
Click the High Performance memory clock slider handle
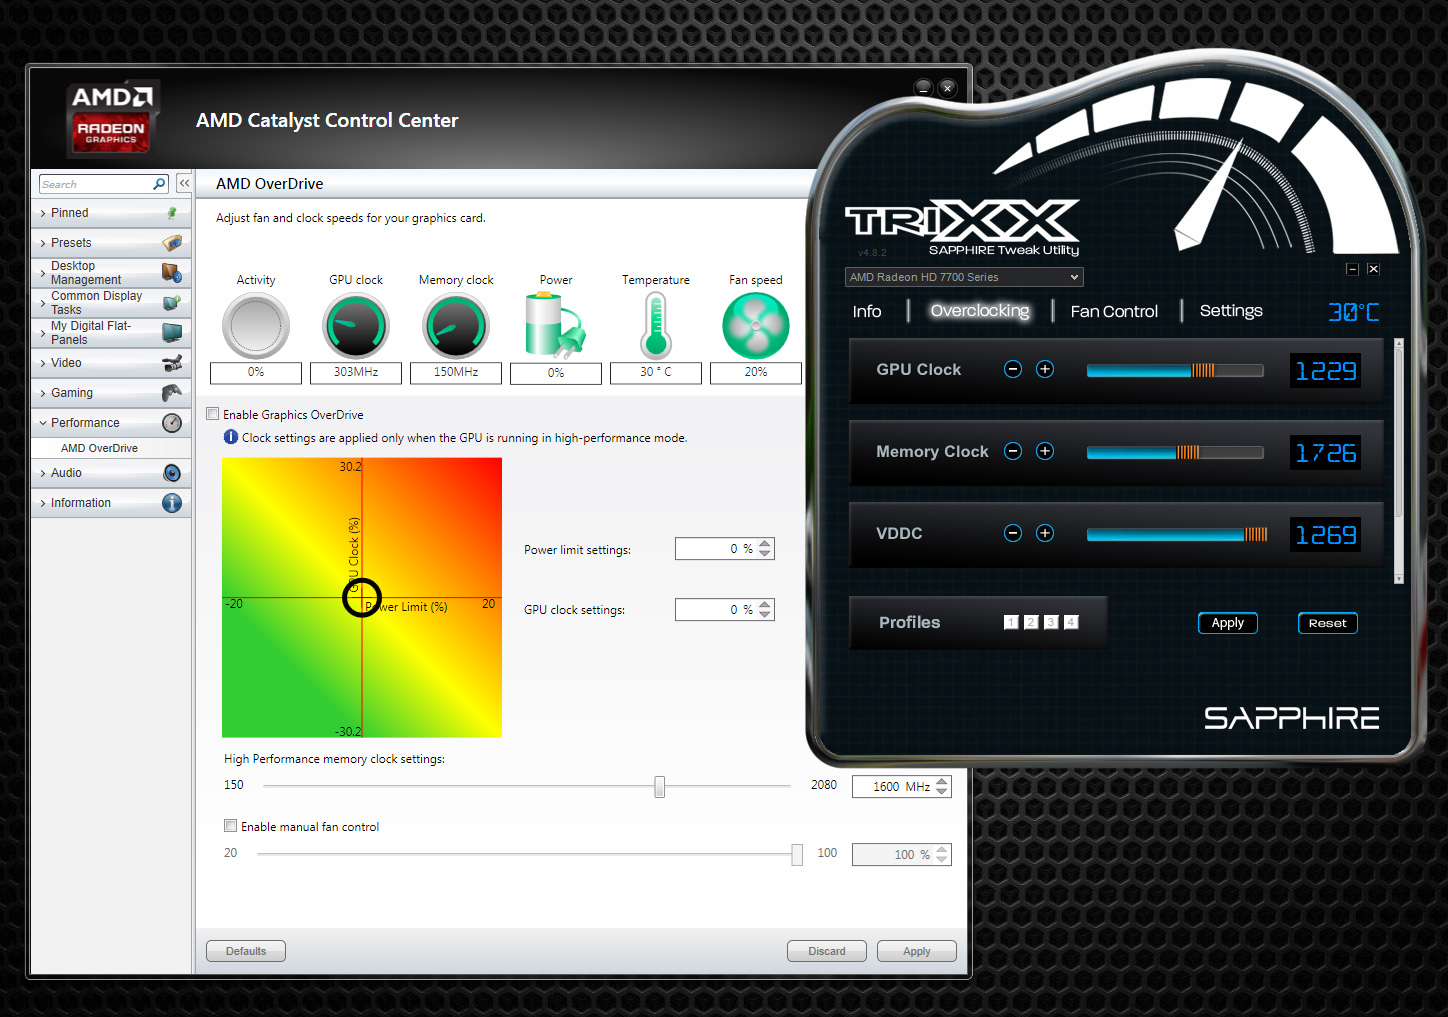click(x=660, y=787)
